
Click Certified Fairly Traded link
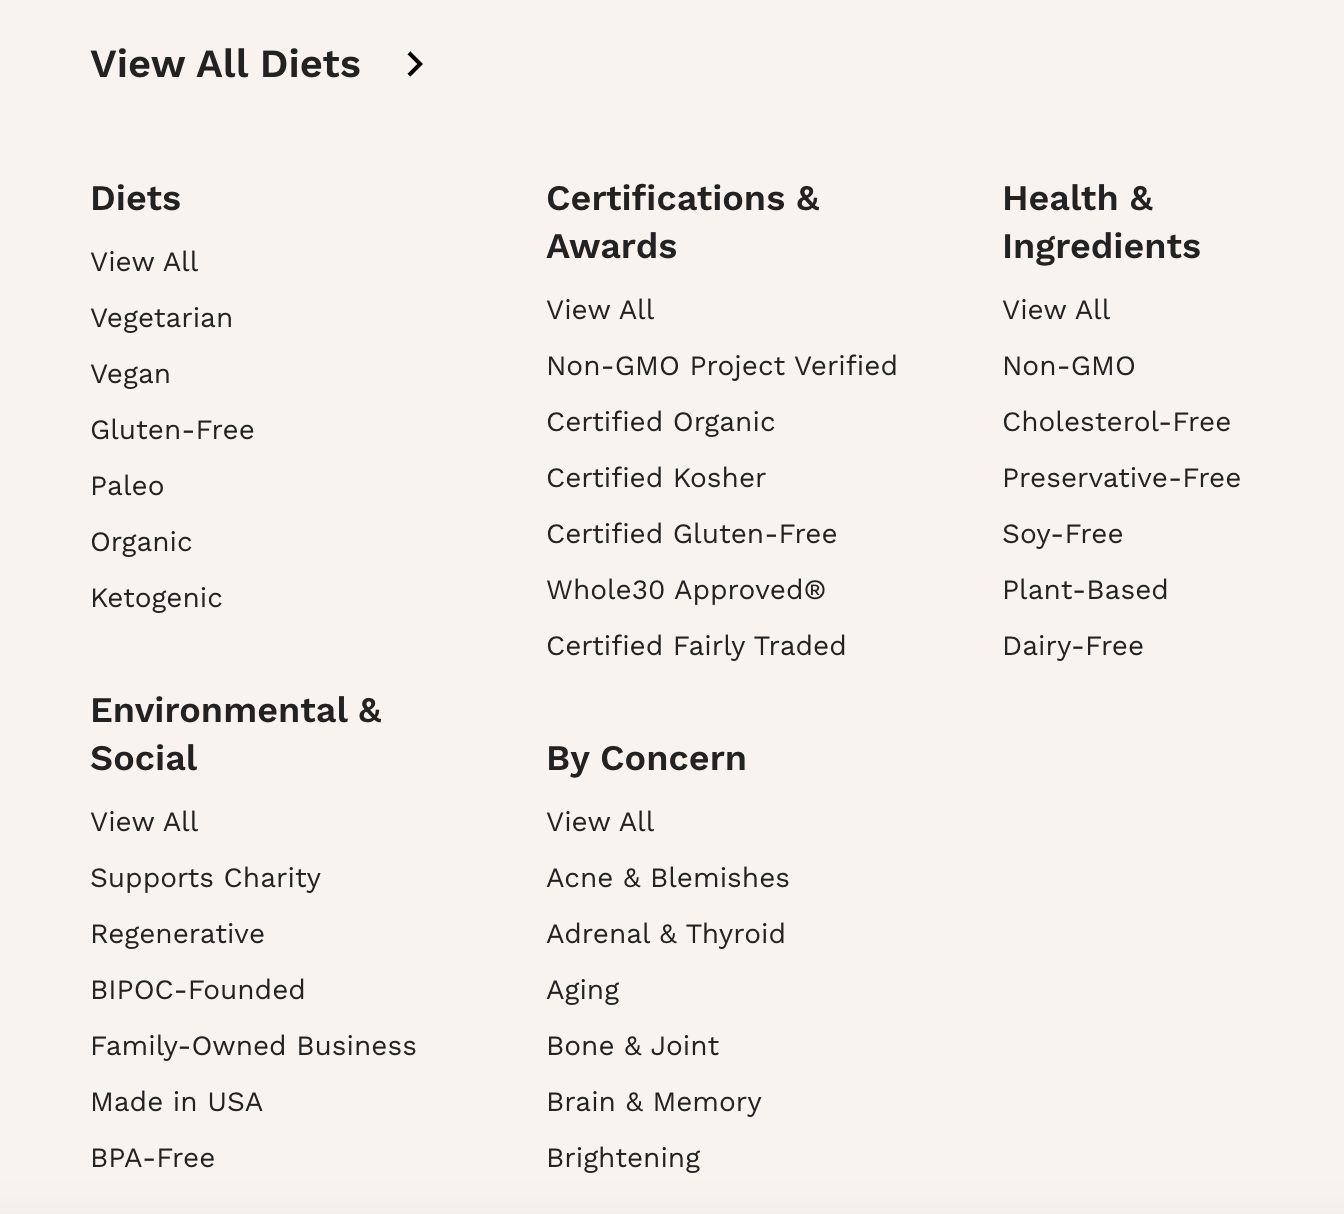pyautogui.click(x=696, y=646)
